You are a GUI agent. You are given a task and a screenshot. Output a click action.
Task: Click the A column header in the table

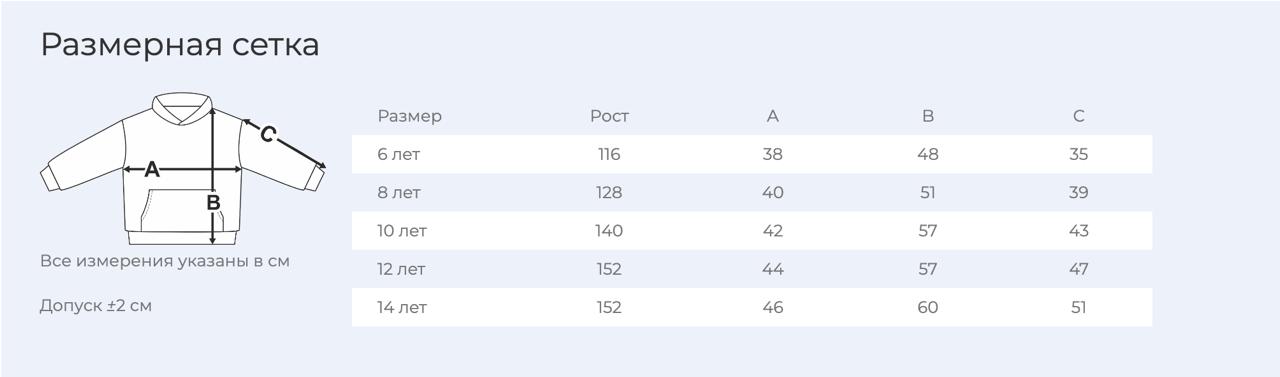pyautogui.click(x=772, y=116)
